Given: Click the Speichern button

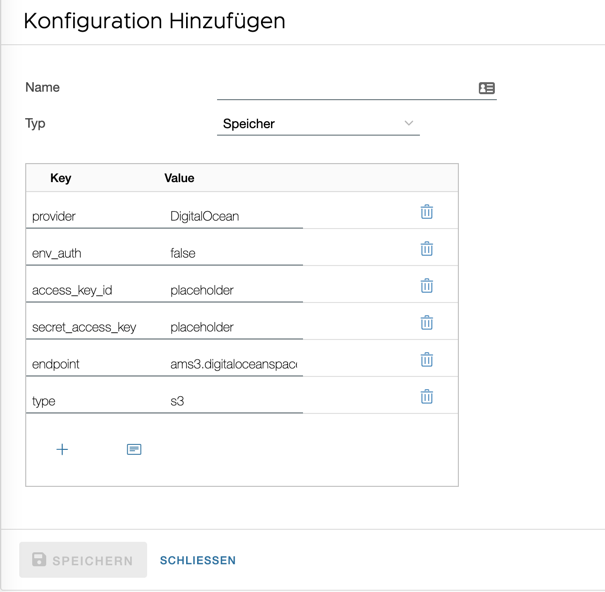Looking at the screenshot, I should click(x=83, y=560).
